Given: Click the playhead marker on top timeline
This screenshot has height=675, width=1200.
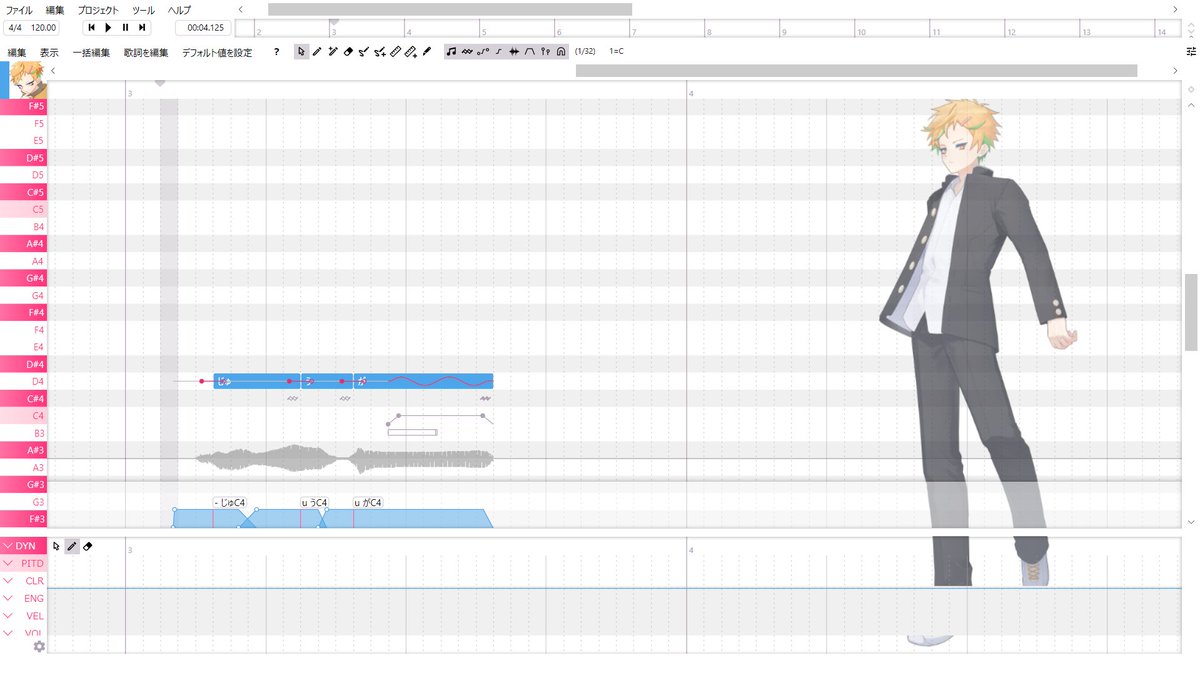Looking at the screenshot, I should pos(334,21).
